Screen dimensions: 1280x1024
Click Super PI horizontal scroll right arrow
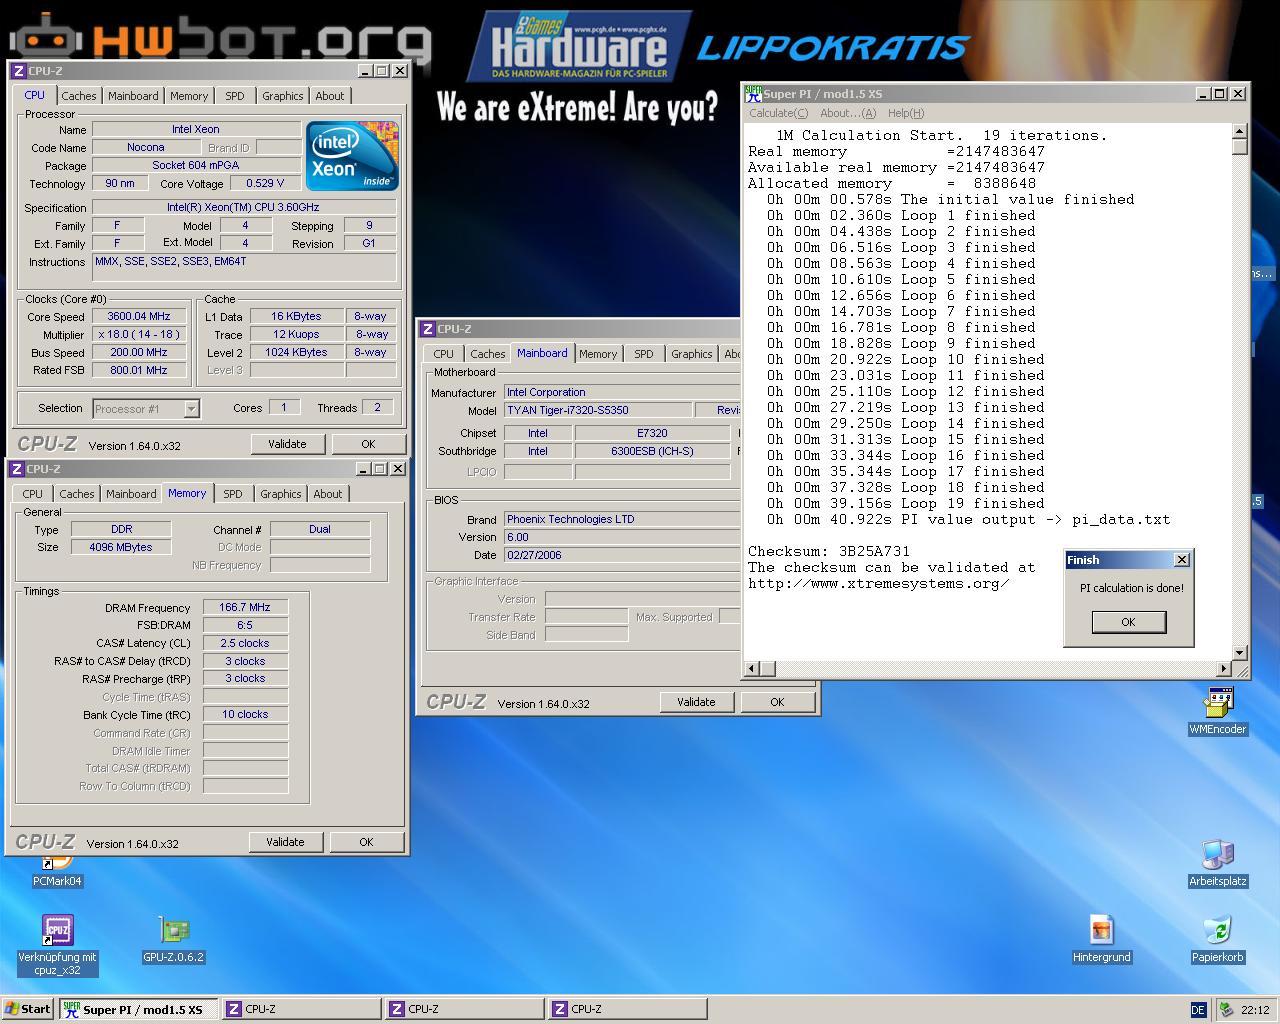coord(1224,668)
